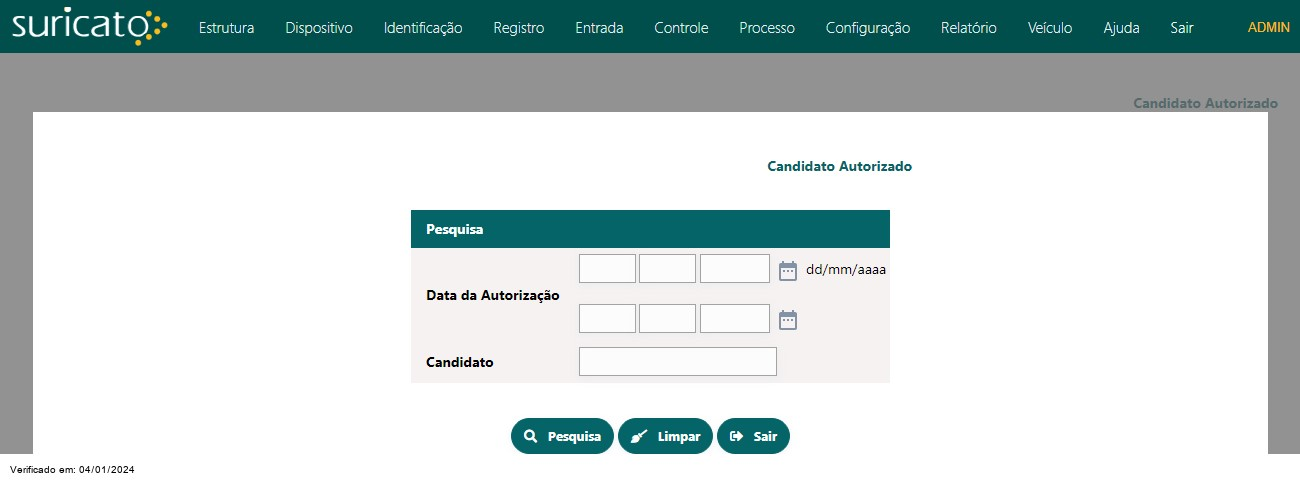
Task: Open the Registro menu
Action: point(519,28)
